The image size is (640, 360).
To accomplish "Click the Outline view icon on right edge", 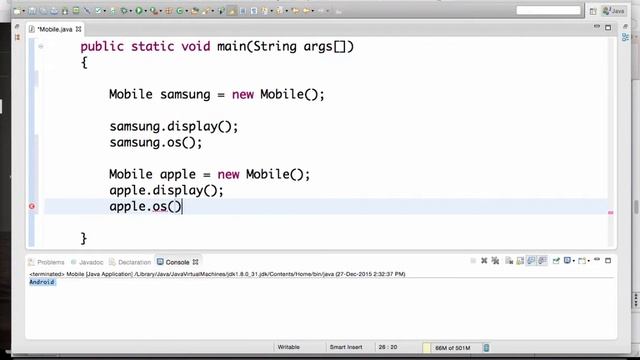I will [625, 37].
